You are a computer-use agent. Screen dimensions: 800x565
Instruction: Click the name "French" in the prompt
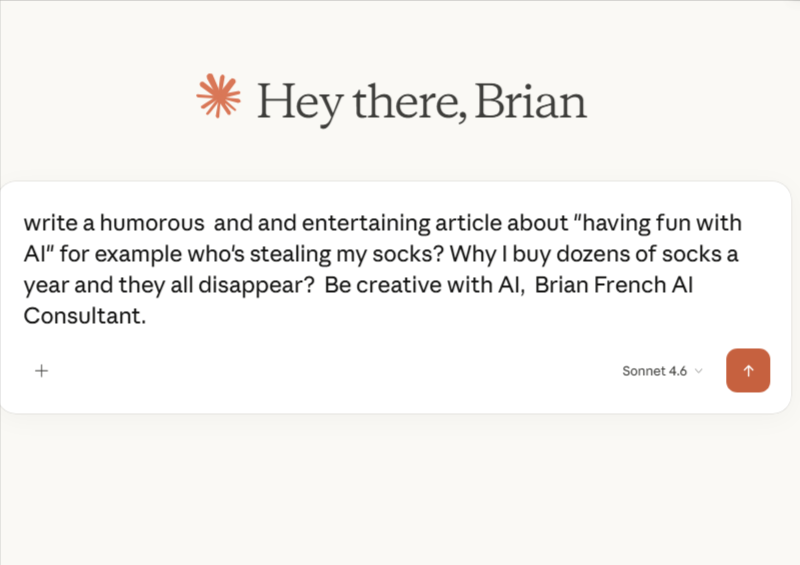pos(629,285)
